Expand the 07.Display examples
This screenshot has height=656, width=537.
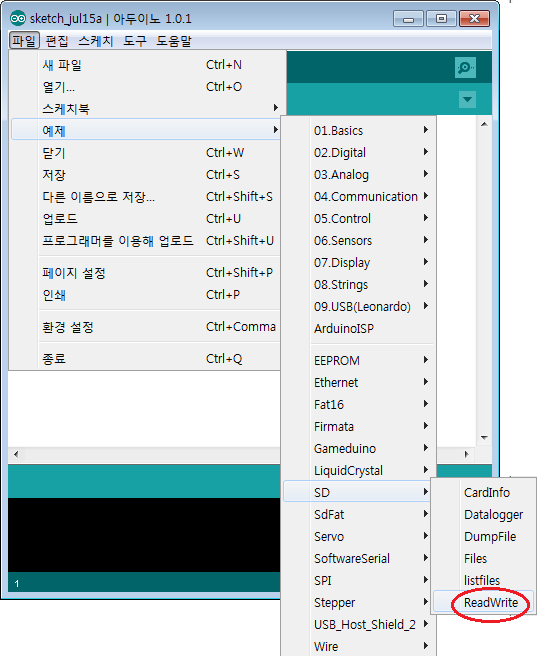tap(359, 263)
